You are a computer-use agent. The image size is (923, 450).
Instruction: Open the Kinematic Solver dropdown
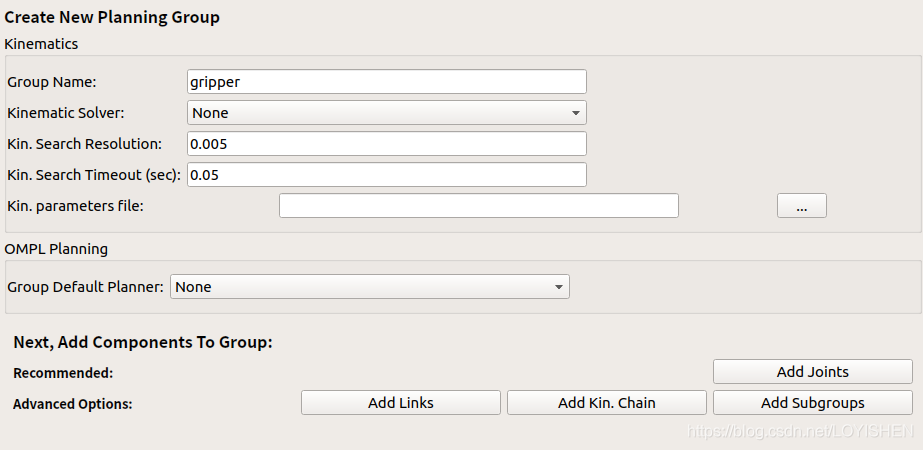tap(386, 113)
